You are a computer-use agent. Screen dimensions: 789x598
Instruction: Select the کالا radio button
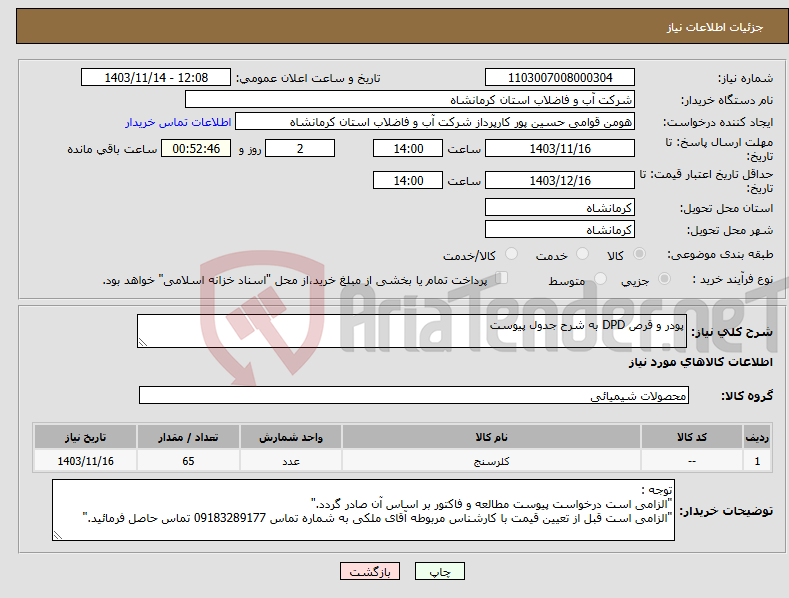click(x=640, y=254)
